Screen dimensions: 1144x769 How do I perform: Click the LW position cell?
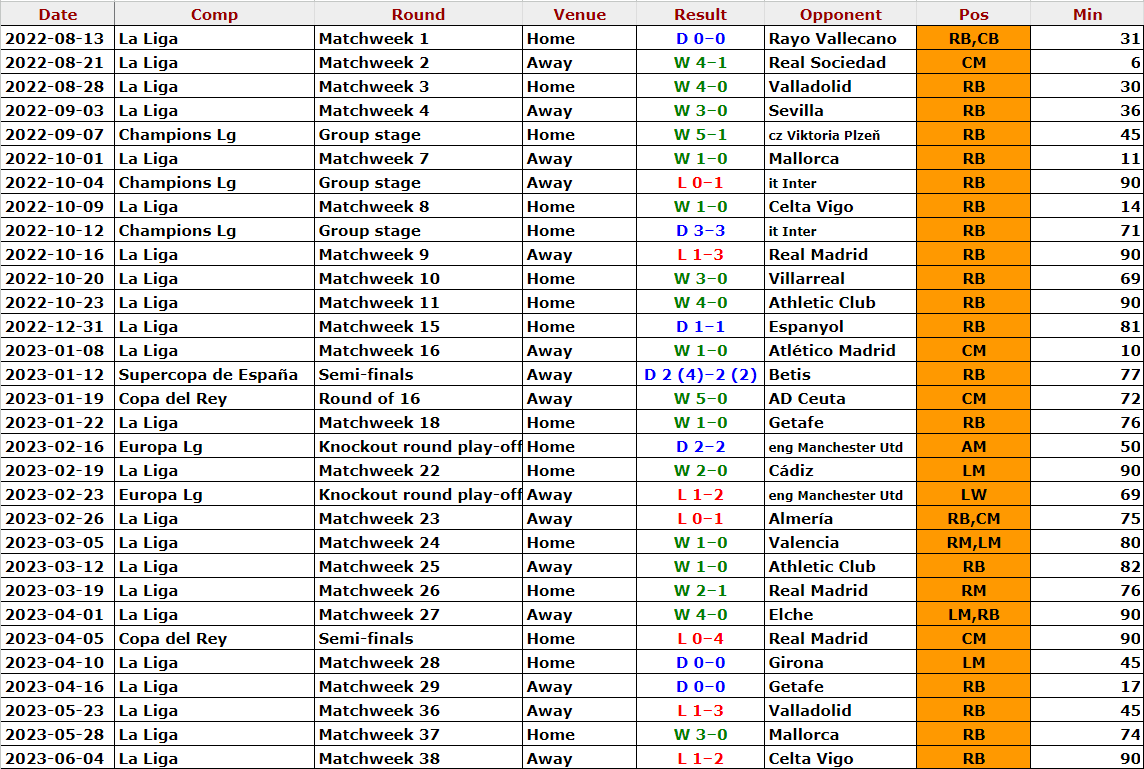(973, 495)
